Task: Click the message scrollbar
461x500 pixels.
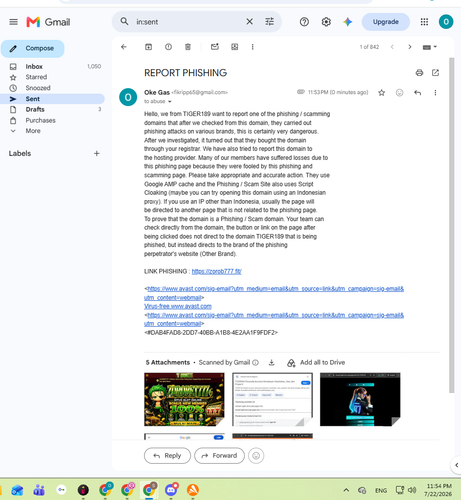Action: (x=452, y=226)
